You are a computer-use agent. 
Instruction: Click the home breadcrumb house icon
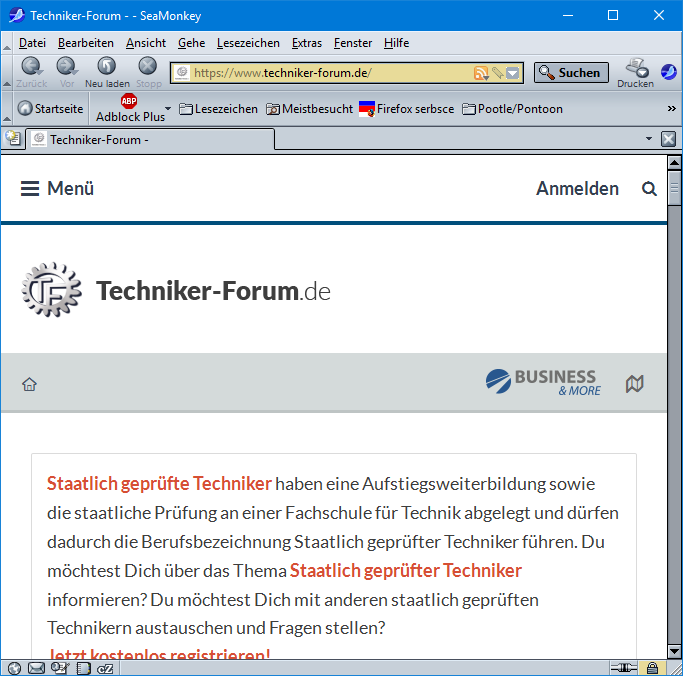pyautogui.click(x=30, y=384)
